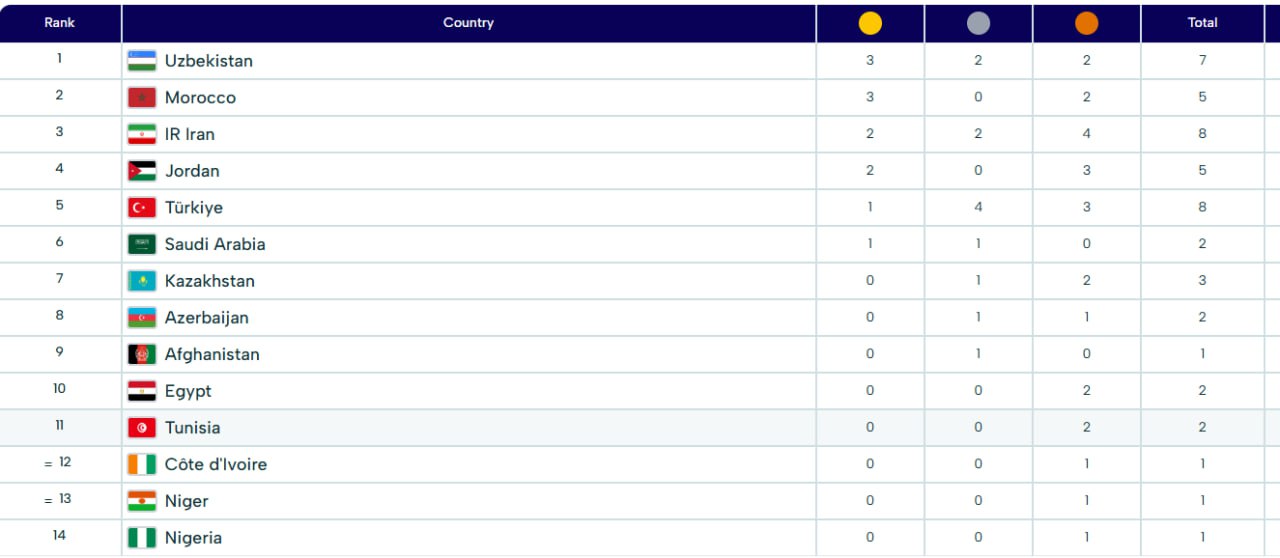The height and width of the screenshot is (558, 1280).
Task: Click the Kazakhstan flag icon
Action: [x=142, y=281]
